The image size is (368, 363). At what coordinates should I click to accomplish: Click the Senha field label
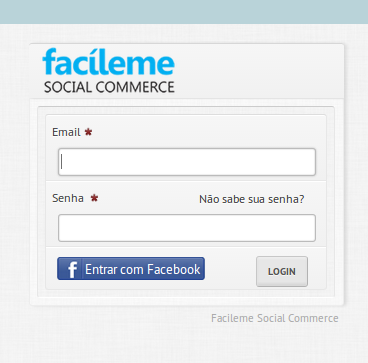[x=68, y=198]
